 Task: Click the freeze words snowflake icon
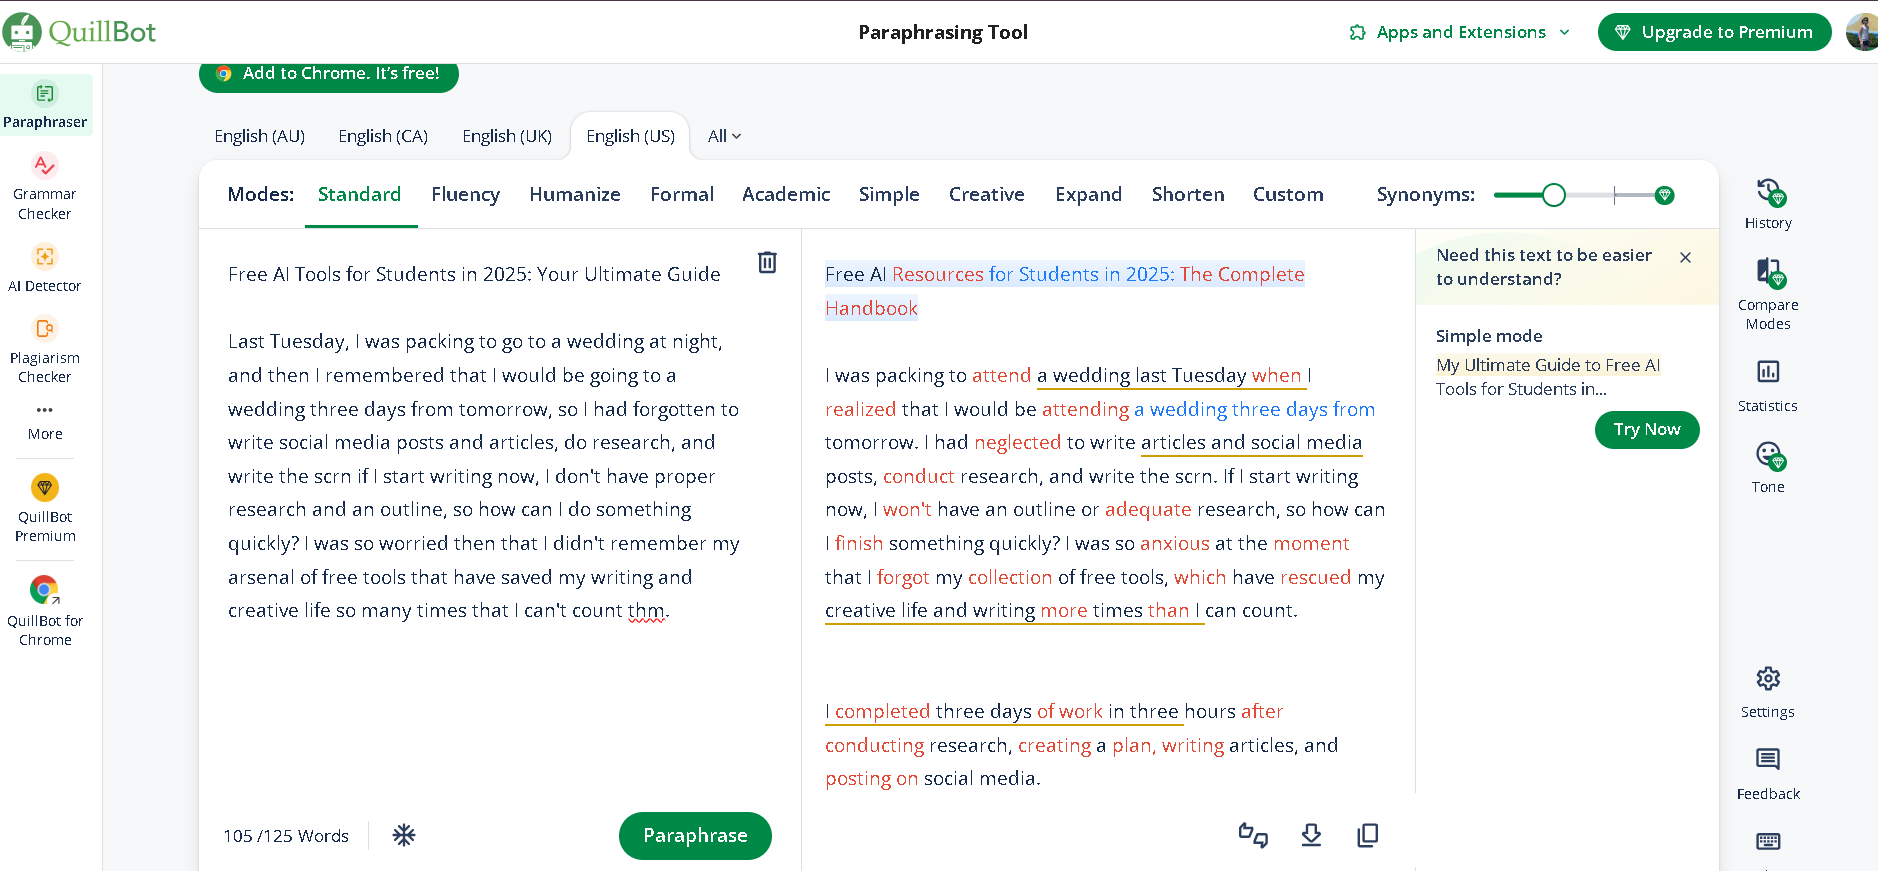[404, 835]
